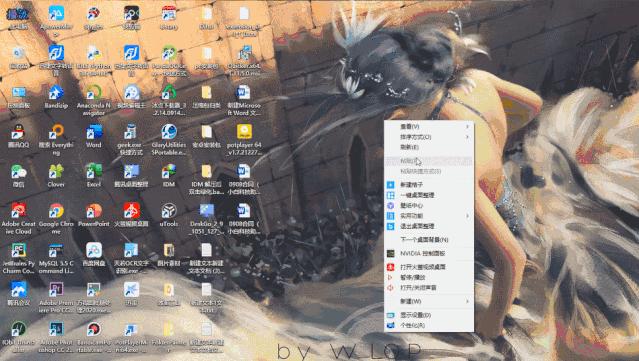639x361 pixels.
Task: Select the Anaconda Navigator desktop icon
Action: (x=94, y=100)
